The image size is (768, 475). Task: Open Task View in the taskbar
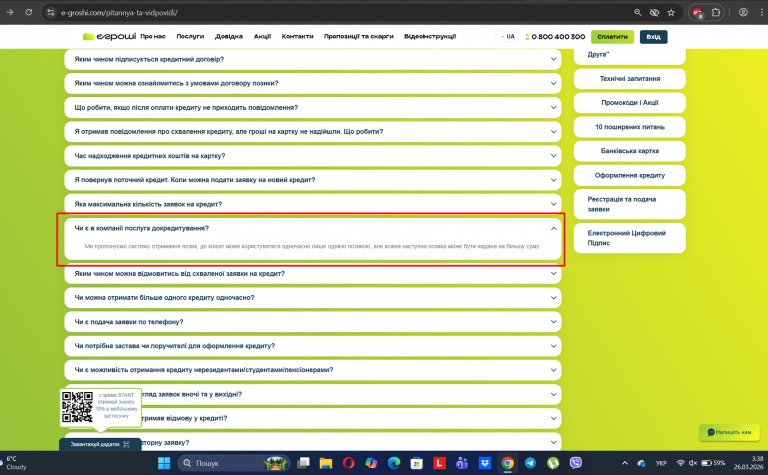click(x=304, y=463)
